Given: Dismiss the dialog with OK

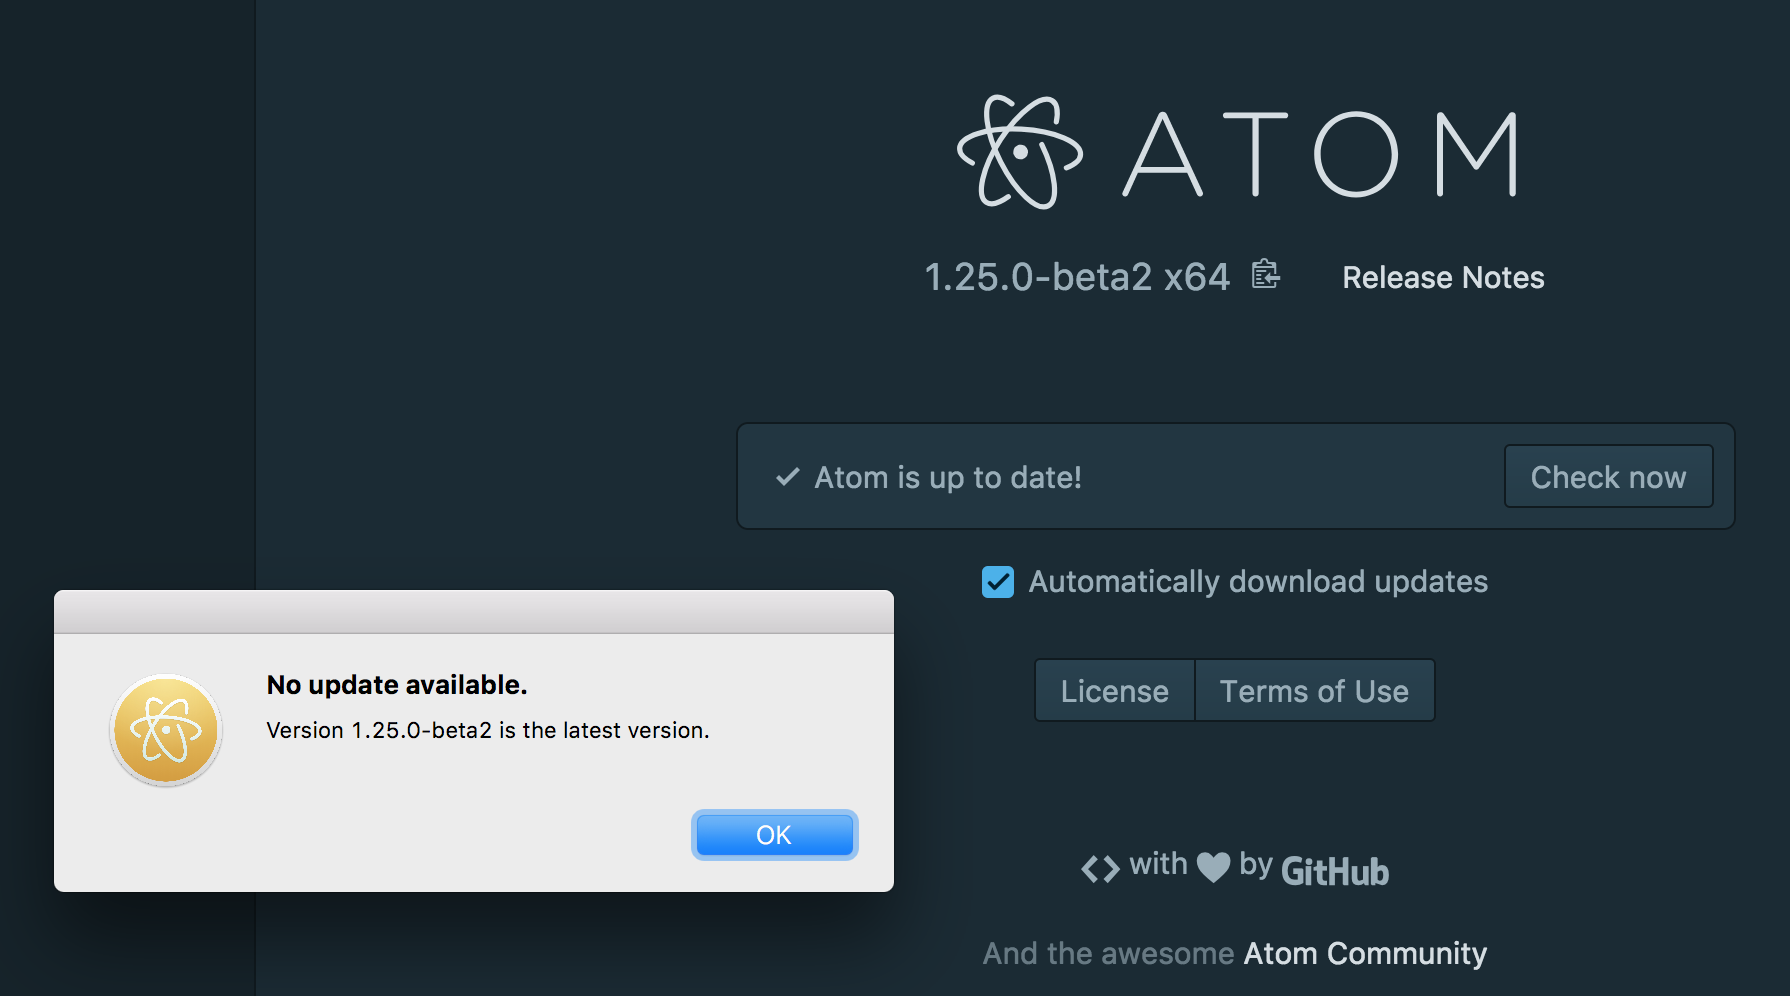Looking at the screenshot, I should click(x=774, y=835).
